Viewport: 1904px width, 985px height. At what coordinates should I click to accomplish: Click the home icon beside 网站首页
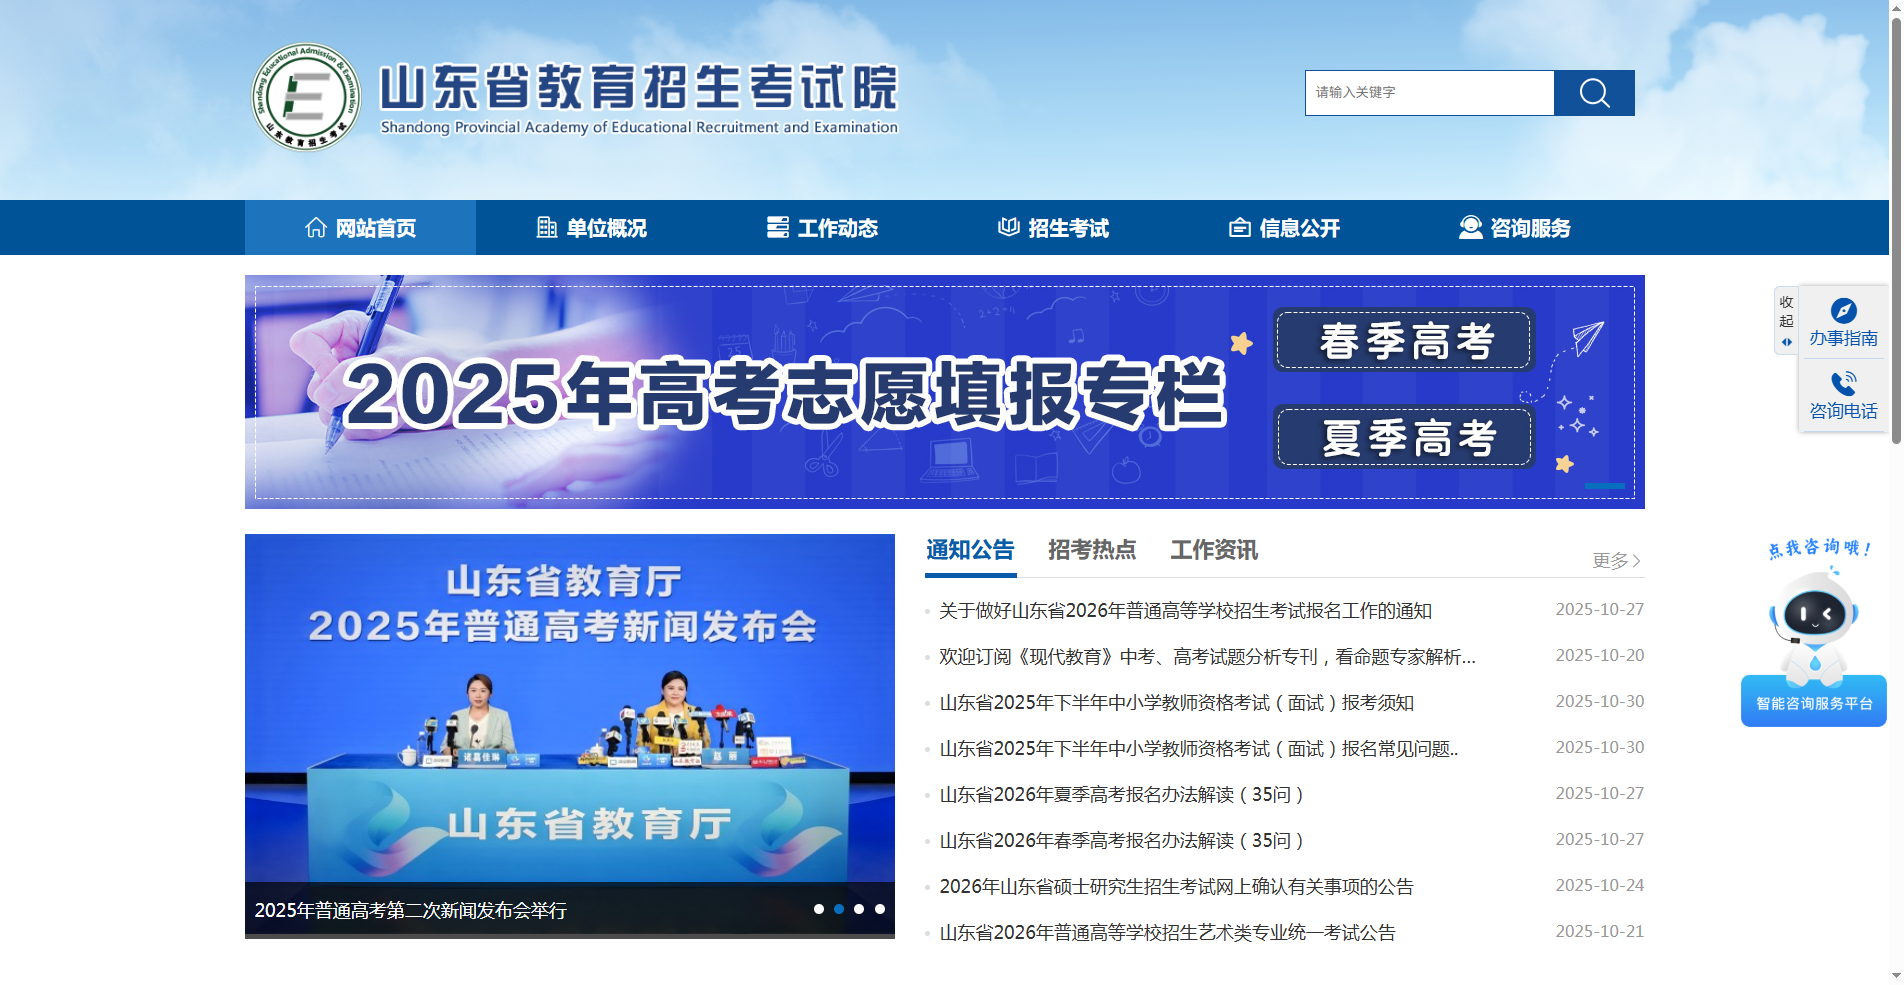pyautogui.click(x=316, y=227)
